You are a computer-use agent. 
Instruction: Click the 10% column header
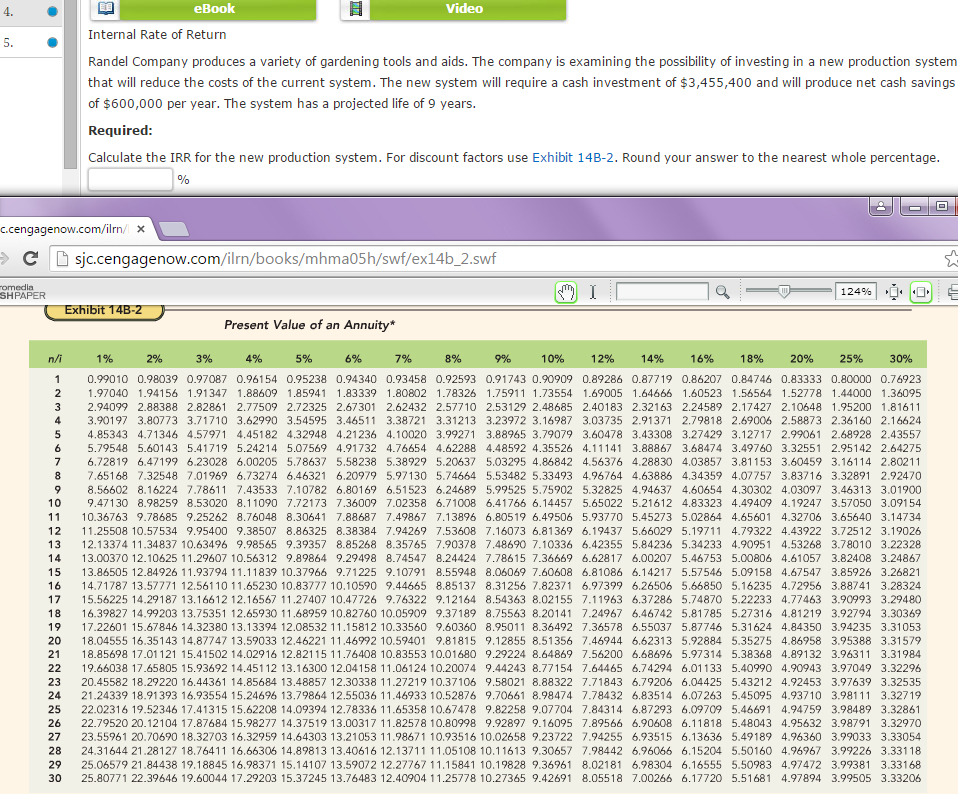tap(552, 359)
